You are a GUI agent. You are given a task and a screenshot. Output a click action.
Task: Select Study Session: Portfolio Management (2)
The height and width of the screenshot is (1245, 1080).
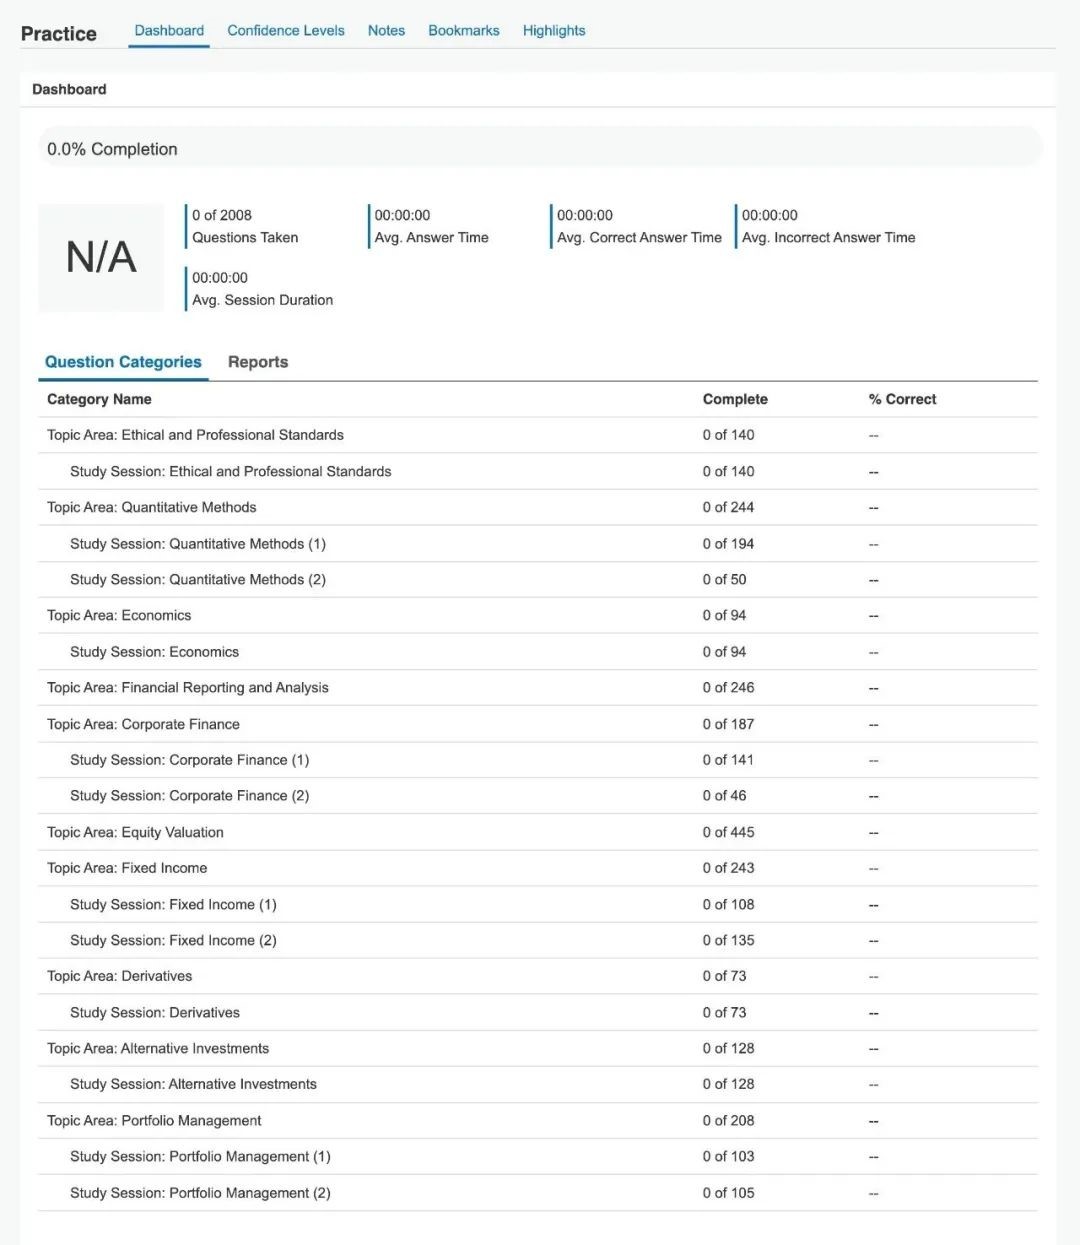point(200,1193)
